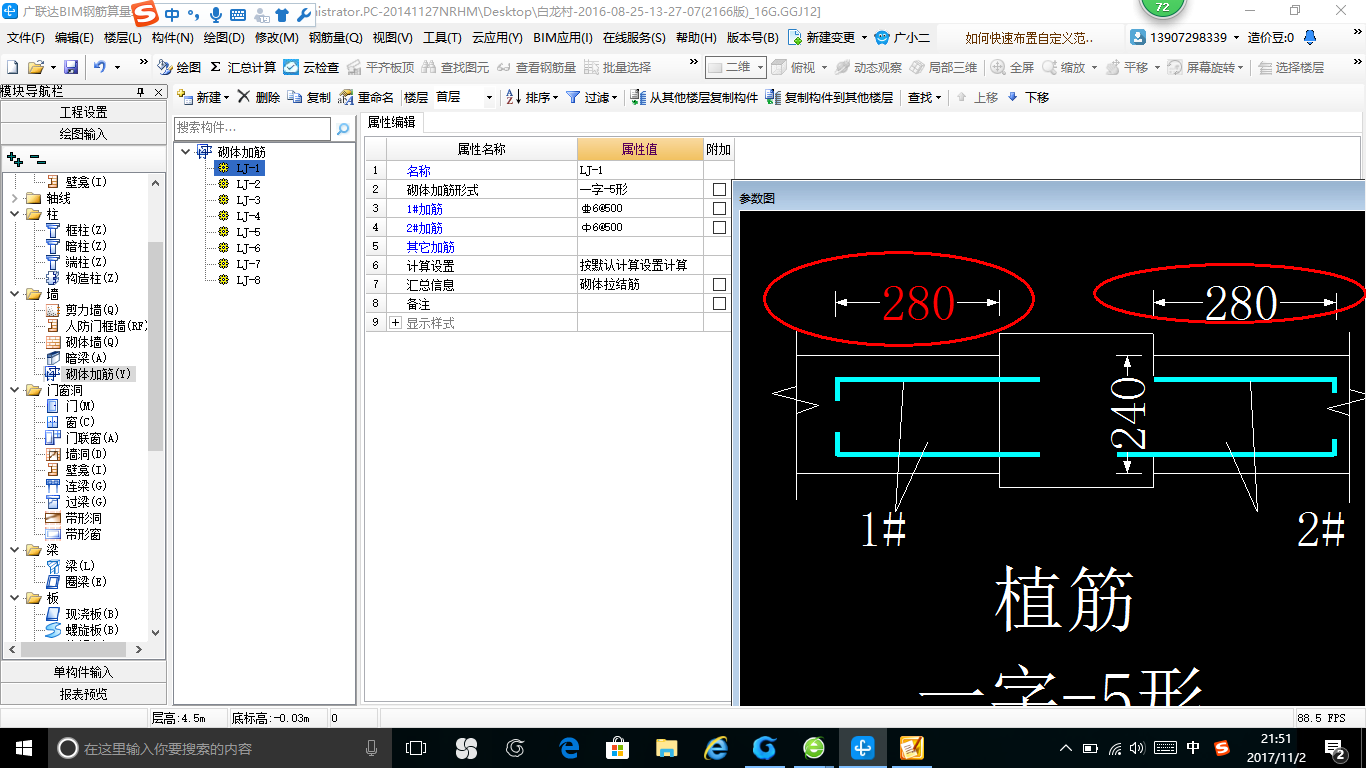
Task: Select 现浇板(B) in the navigation tree
Action: pyautogui.click(x=92, y=614)
